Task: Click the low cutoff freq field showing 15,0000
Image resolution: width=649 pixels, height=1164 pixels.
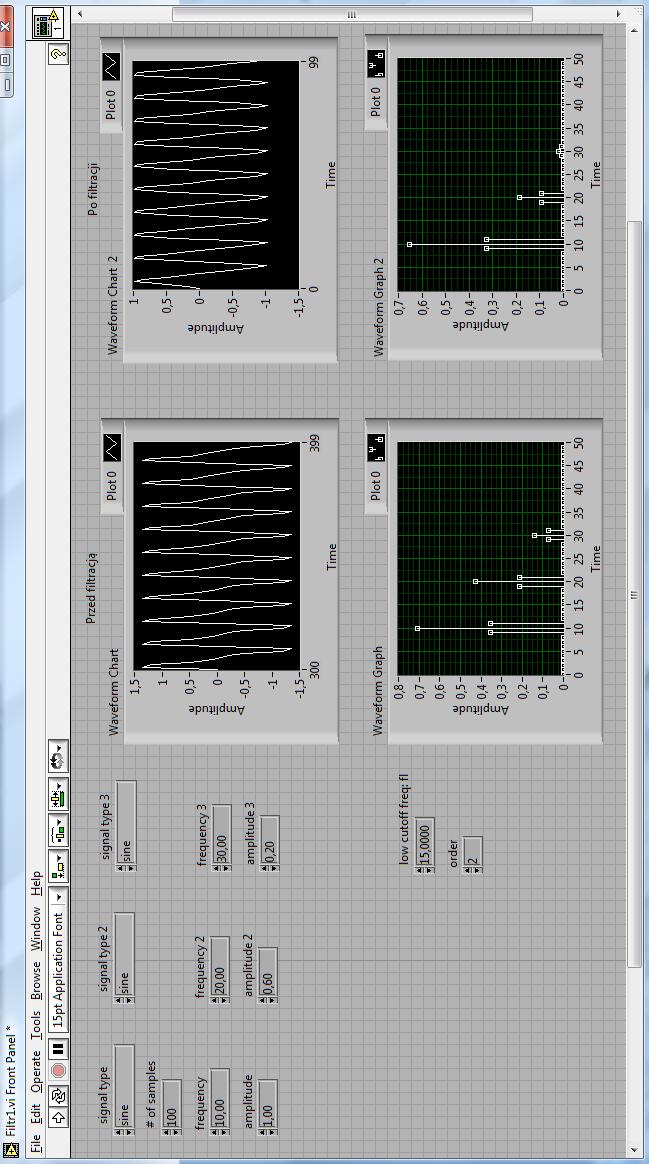Action: (425, 840)
